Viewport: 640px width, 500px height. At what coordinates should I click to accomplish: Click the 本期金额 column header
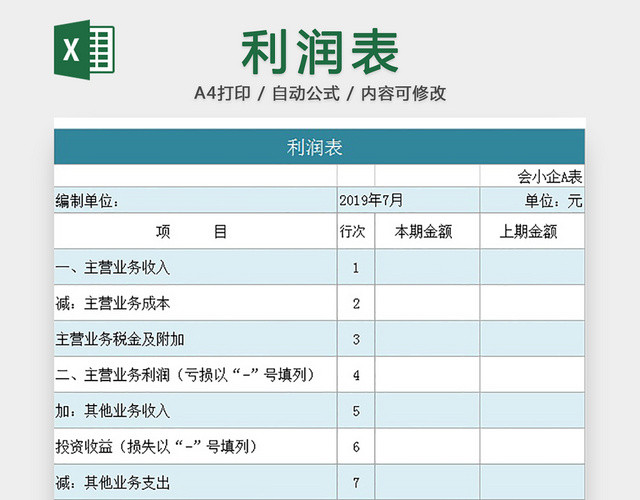coord(427,231)
